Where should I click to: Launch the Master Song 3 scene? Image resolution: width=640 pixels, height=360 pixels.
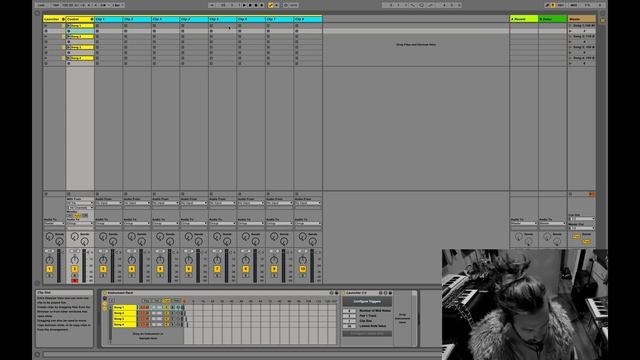(571, 47)
